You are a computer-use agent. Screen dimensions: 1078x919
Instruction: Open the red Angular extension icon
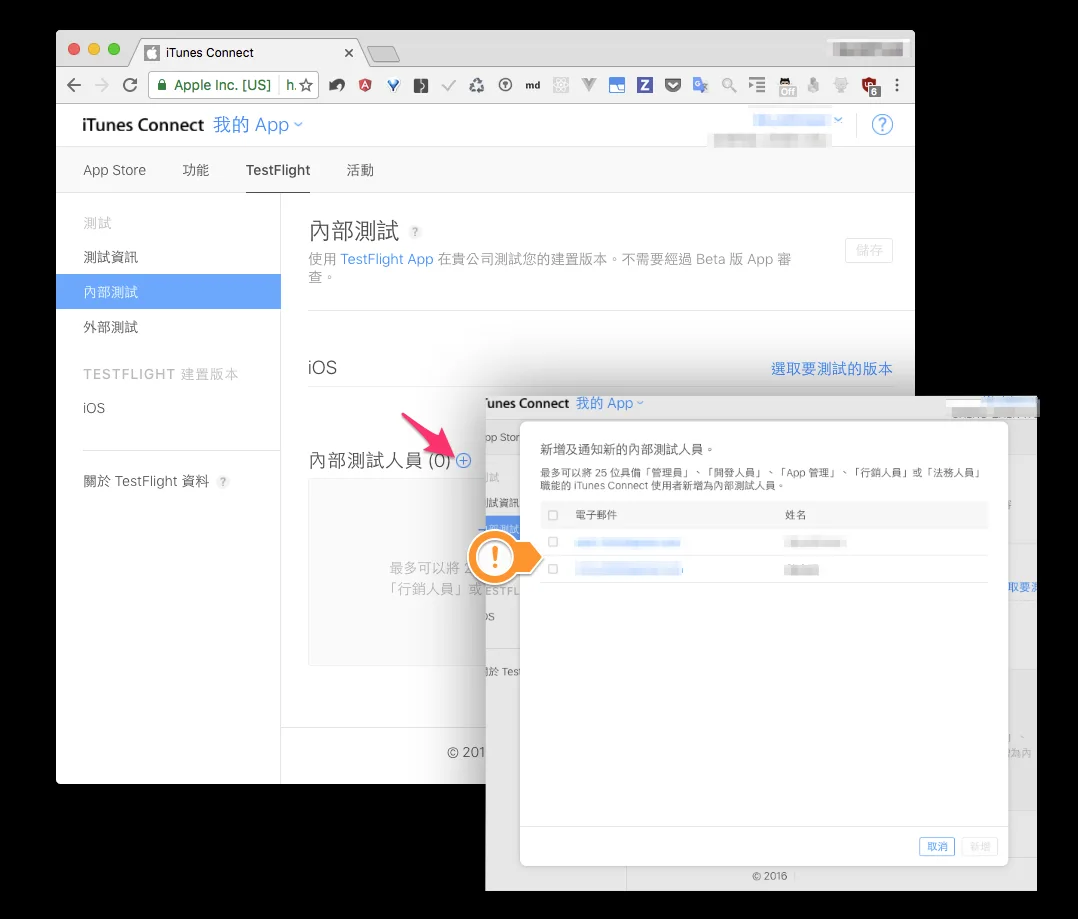[x=365, y=85]
